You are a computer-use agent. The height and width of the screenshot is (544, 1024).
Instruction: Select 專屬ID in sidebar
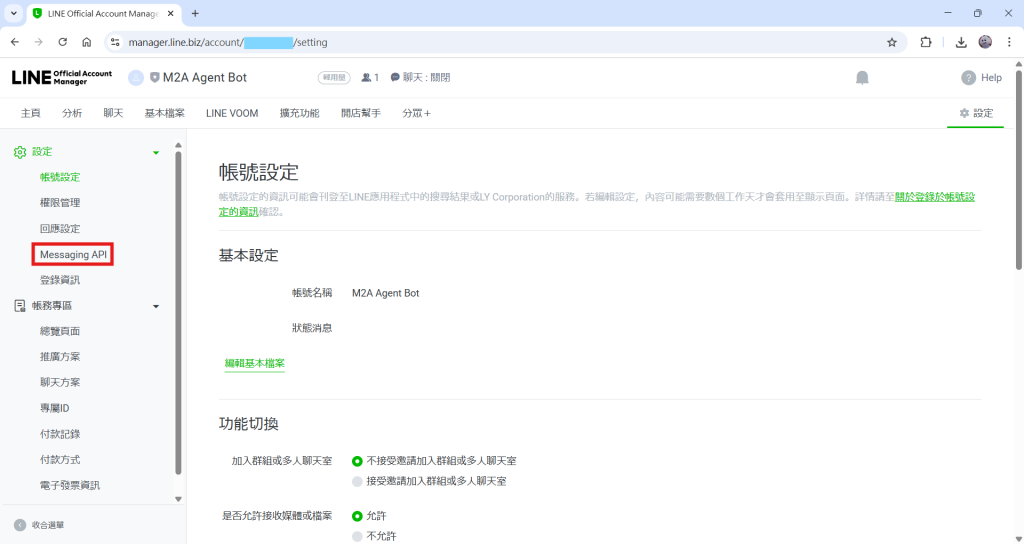tap(55, 408)
